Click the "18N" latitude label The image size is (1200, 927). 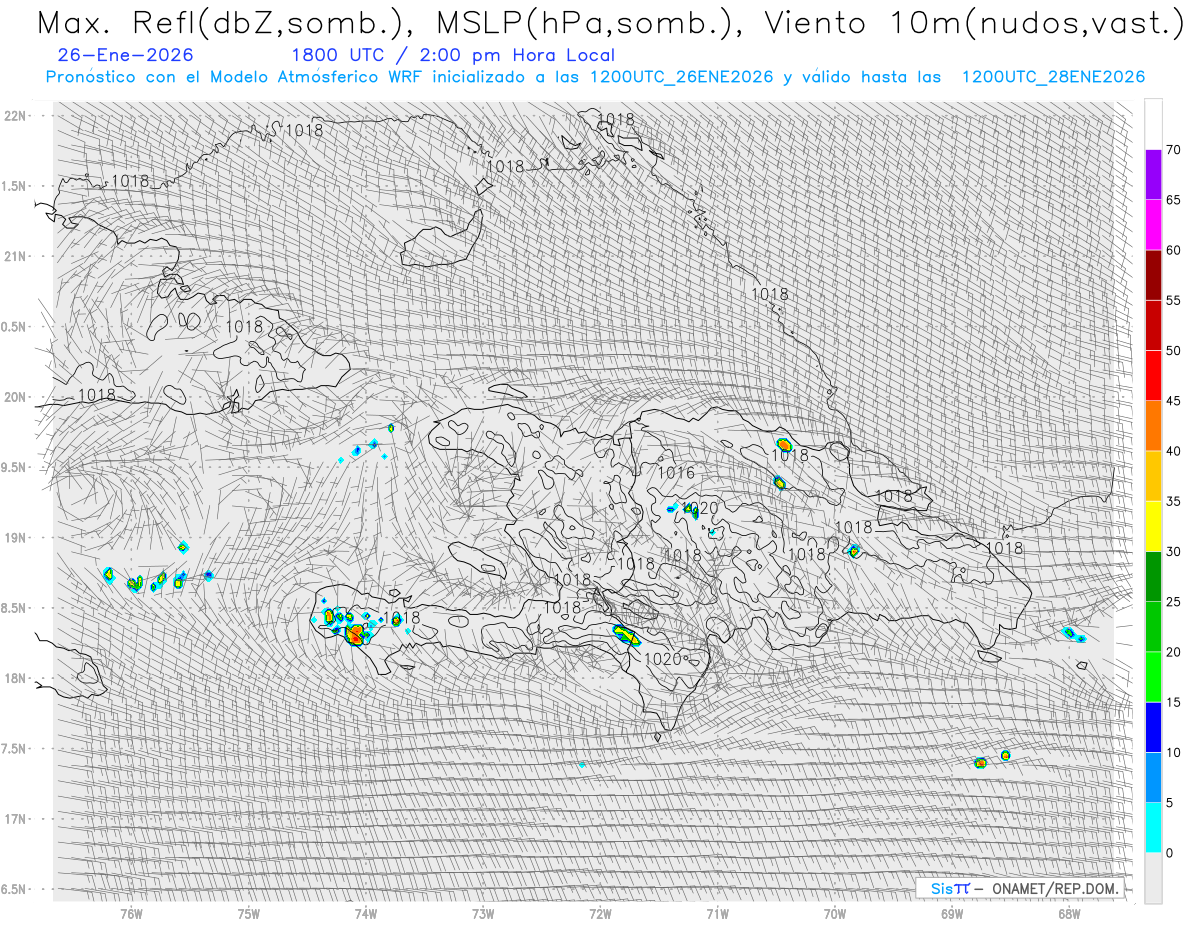pyautogui.click(x=15, y=678)
